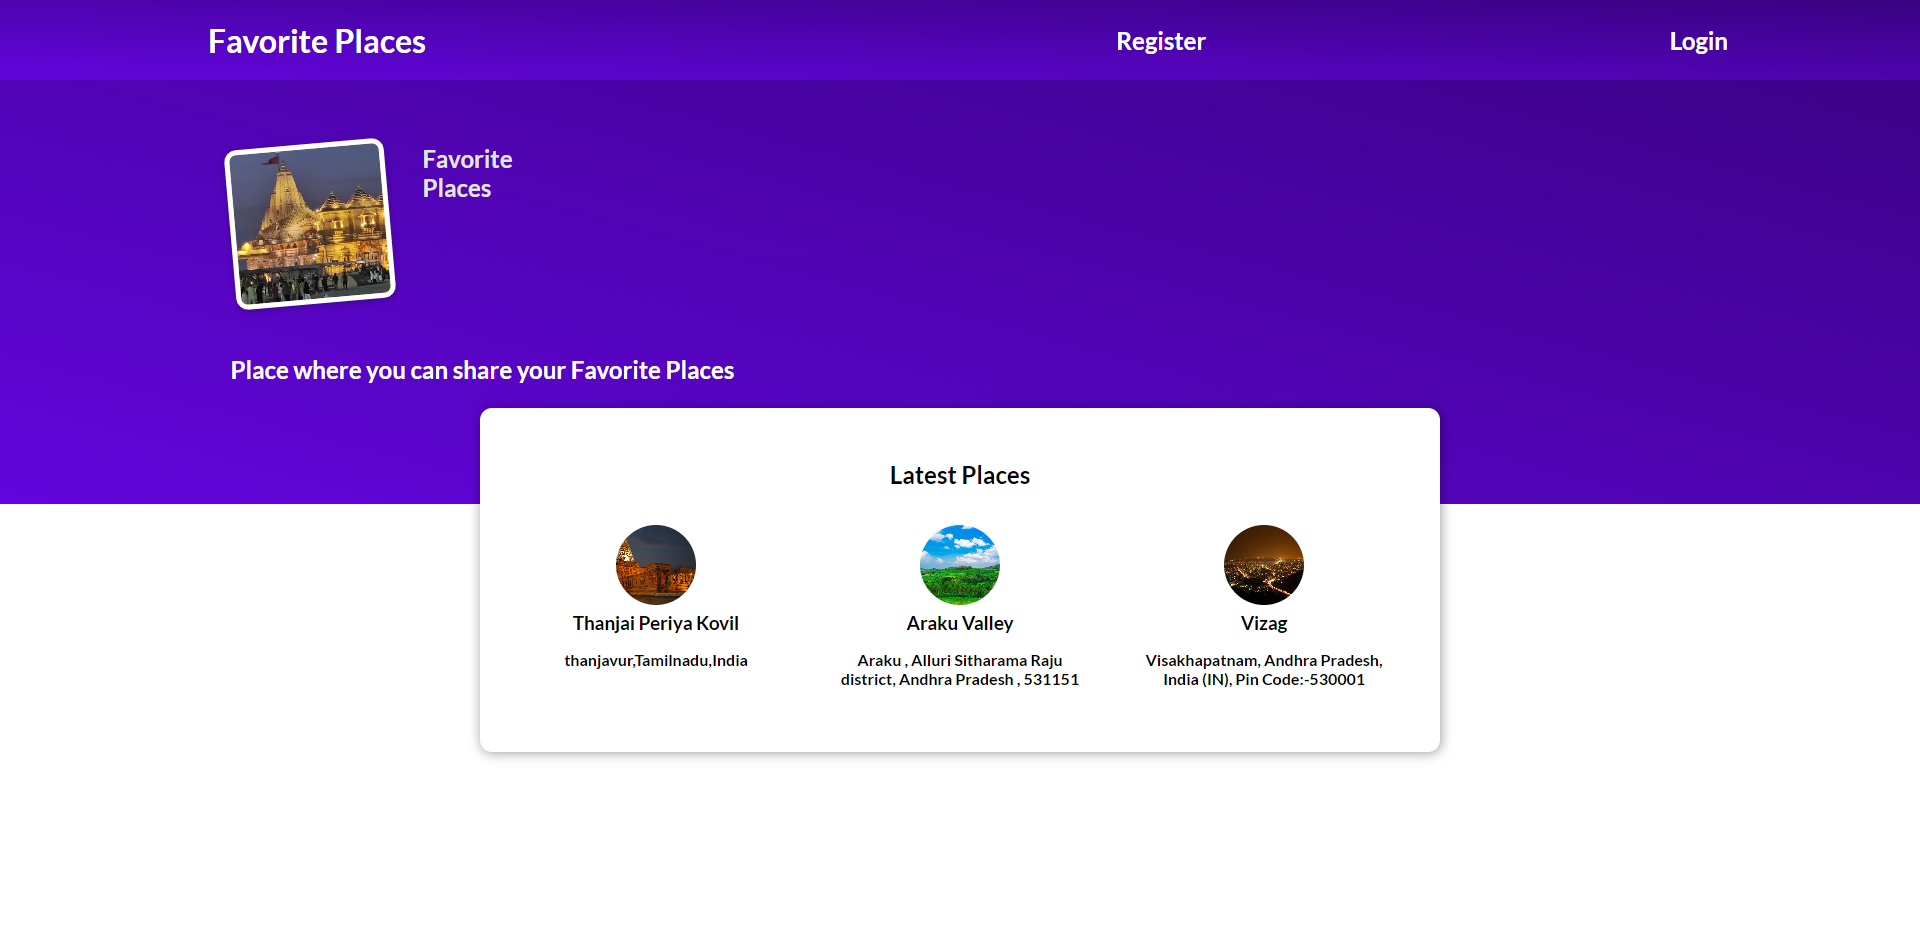1920x925 pixels.
Task: Click the Favorite Places brand in navbar
Action: 316,41
